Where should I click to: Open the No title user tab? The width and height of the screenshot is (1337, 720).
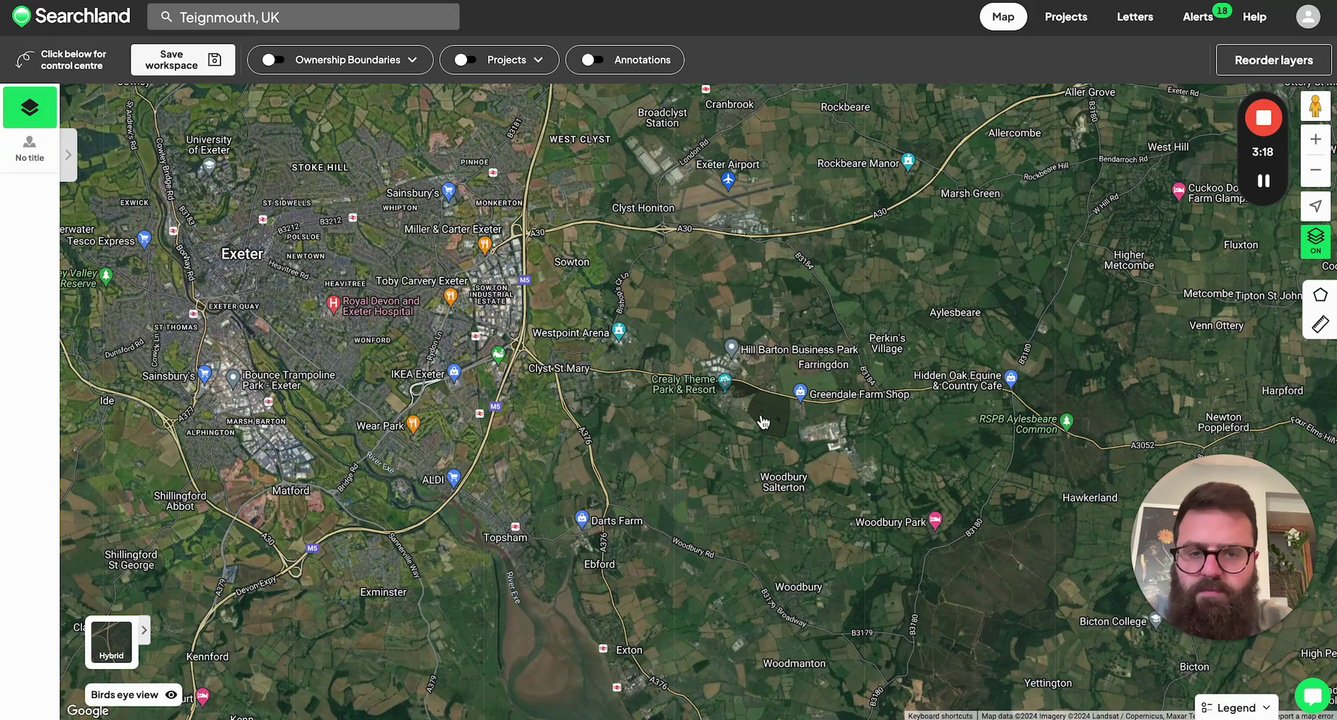(x=30, y=149)
